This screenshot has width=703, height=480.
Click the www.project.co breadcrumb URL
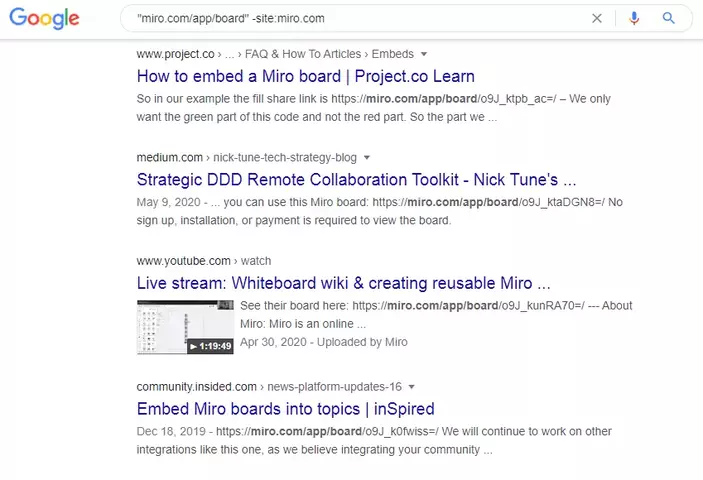(175, 54)
